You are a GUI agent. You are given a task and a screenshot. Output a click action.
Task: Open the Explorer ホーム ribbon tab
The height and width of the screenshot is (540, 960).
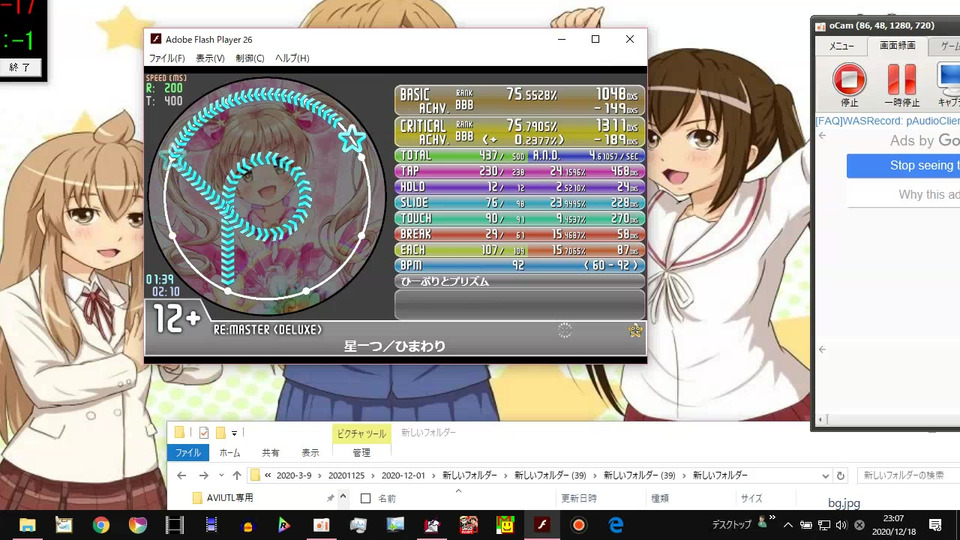pyautogui.click(x=230, y=452)
